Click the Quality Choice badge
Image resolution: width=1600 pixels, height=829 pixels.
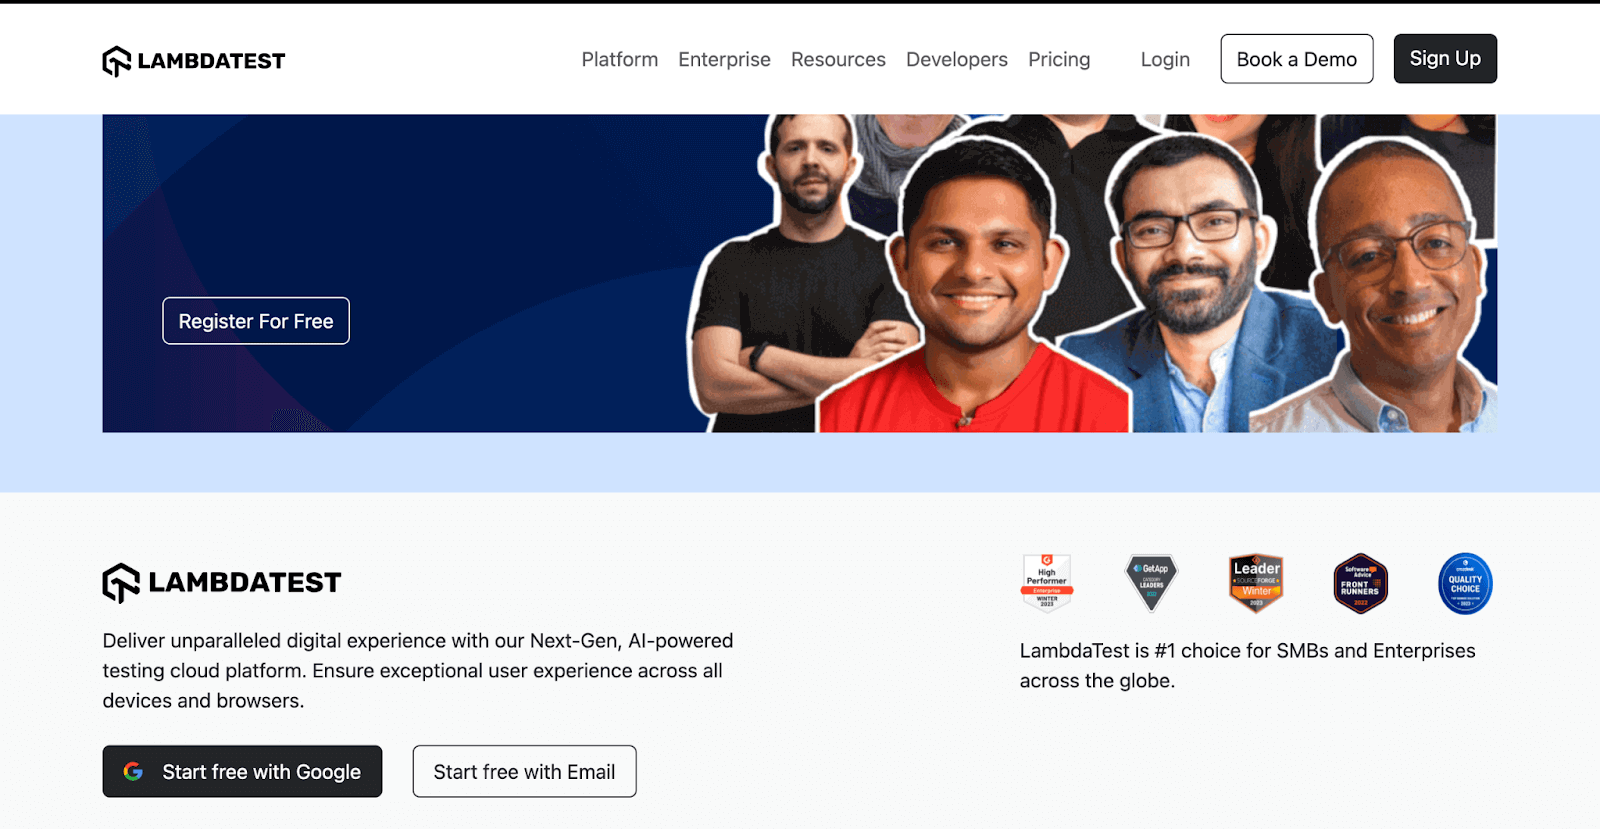pyautogui.click(x=1465, y=583)
